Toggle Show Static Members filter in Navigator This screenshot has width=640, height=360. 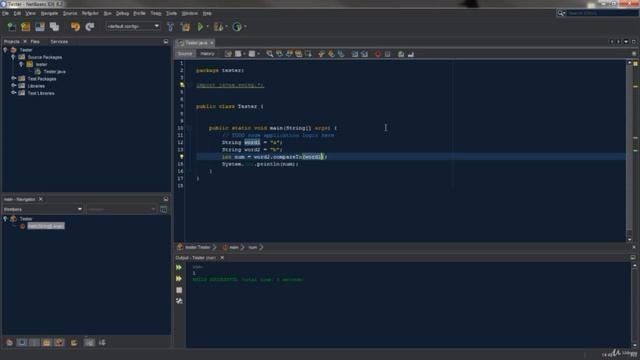35,342
